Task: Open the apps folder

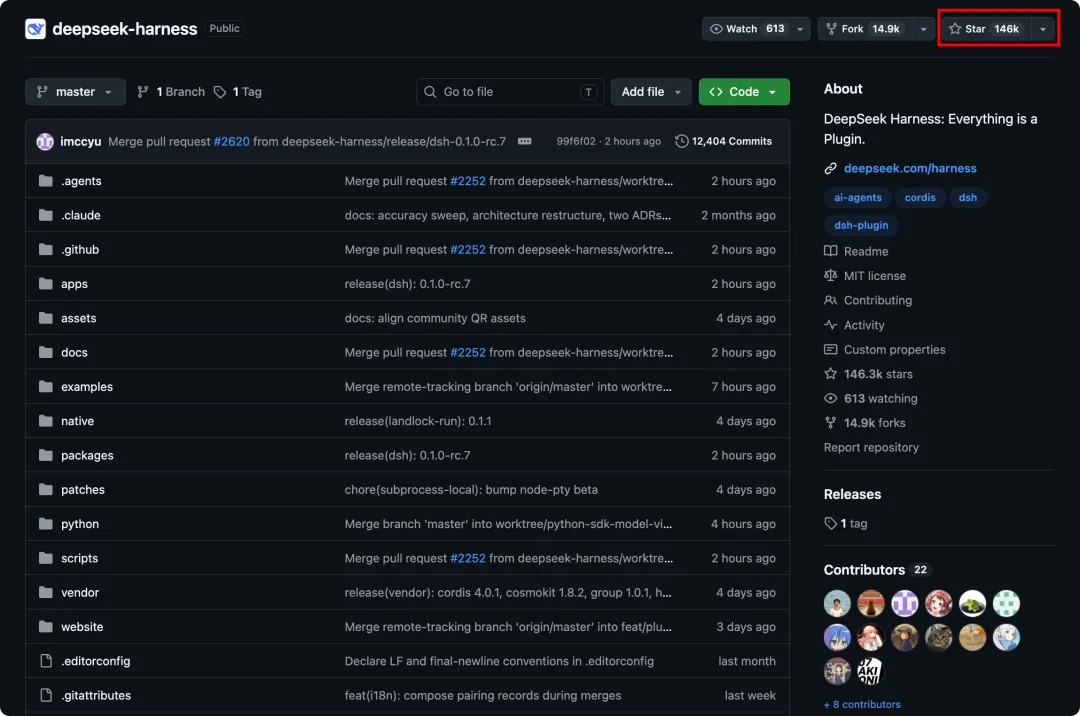Action: [x=74, y=284]
